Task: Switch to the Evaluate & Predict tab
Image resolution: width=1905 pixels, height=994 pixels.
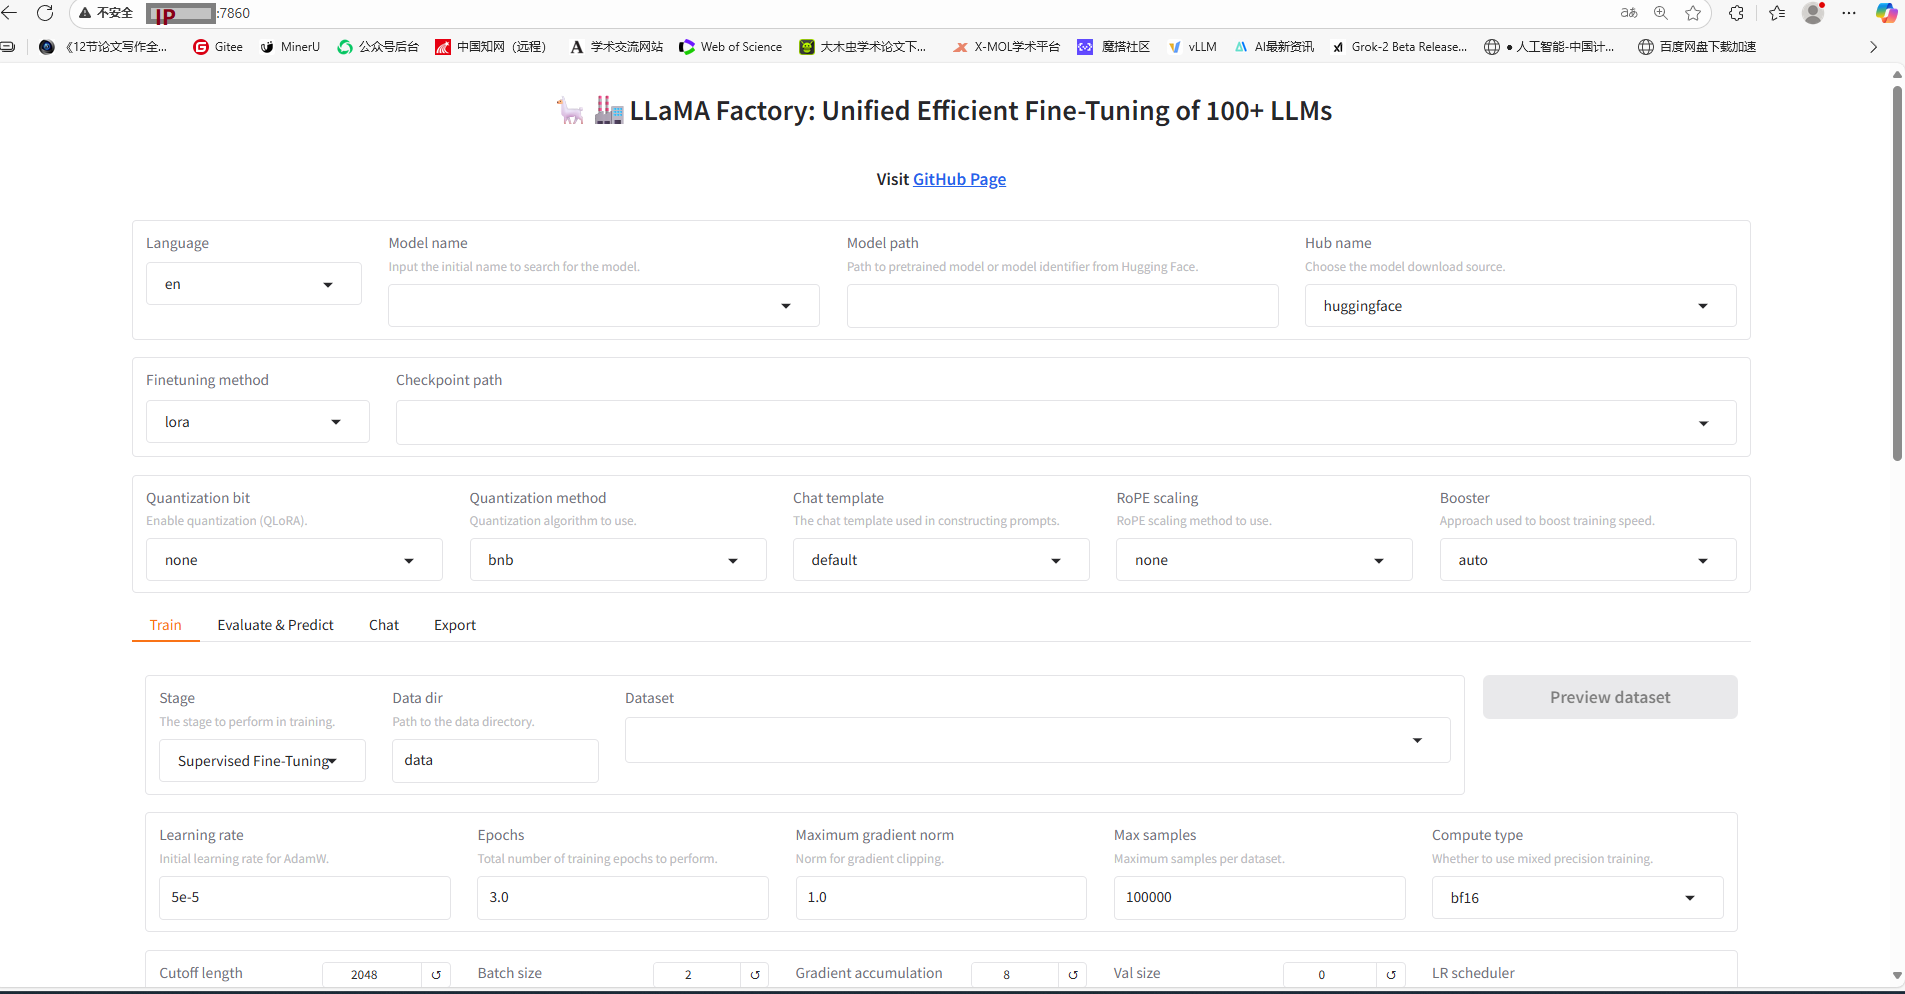Action: [276, 625]
